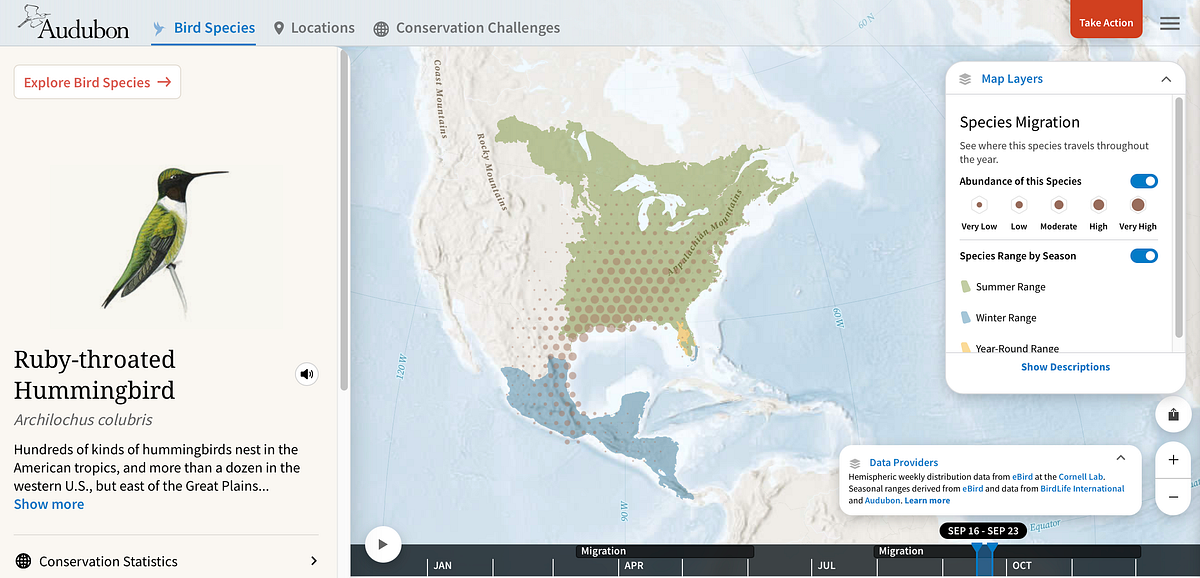Collapse the Map Layers panel
1200x578 pixels.
coord(1165,78)
